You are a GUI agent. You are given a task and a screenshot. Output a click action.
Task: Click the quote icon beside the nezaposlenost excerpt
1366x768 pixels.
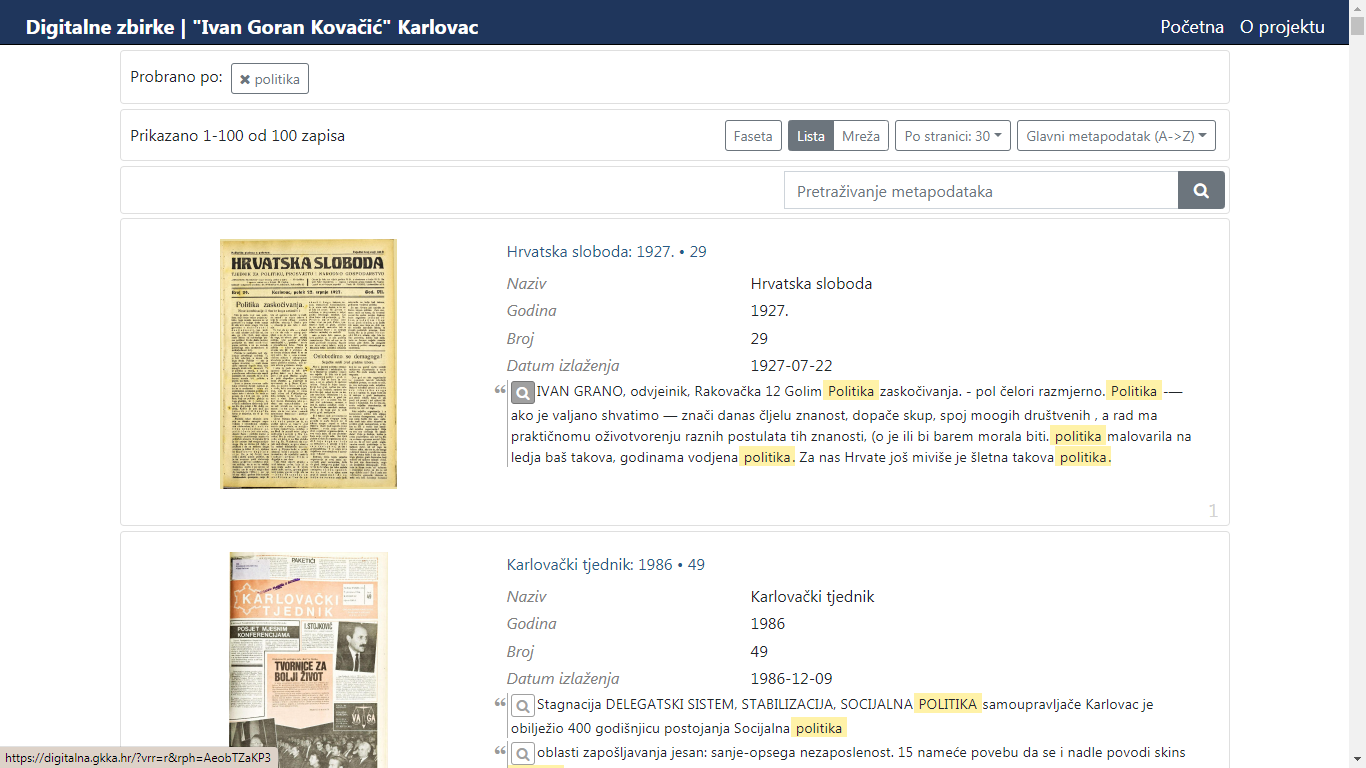pyautogui.click(x=501, y=753)
